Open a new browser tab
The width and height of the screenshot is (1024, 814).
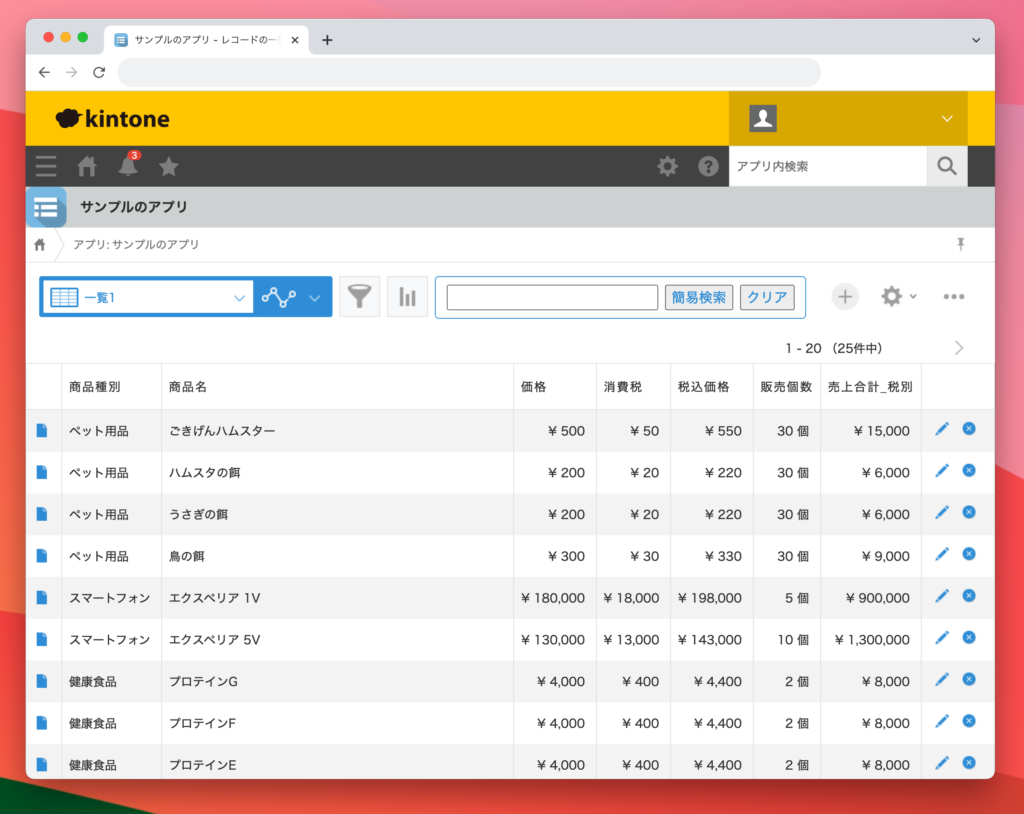327,40
